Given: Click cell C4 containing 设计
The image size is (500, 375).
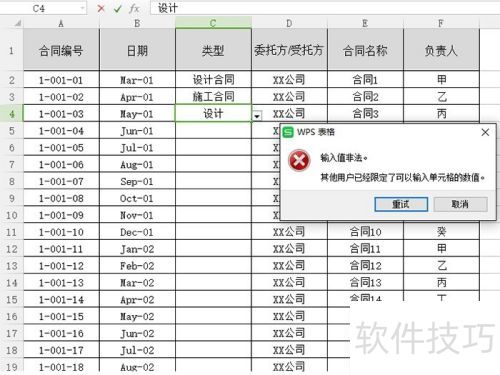Looking at the screenshot, I should pyautogui.click(x=213, y=114).
